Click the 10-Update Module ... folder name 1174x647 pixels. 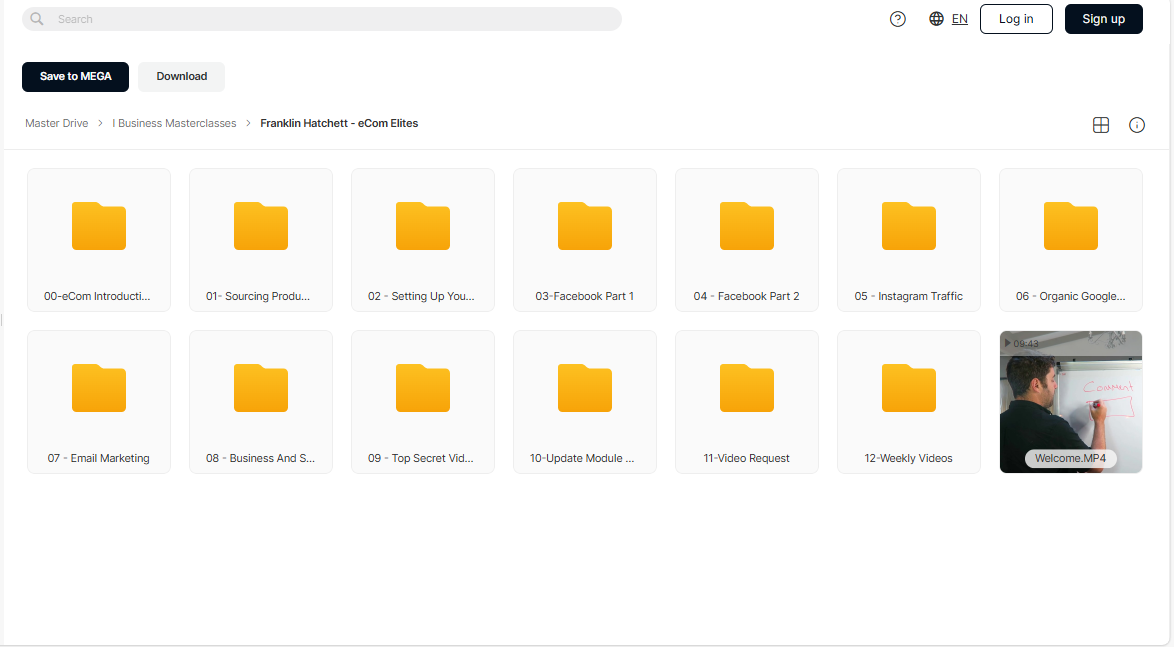pos(583,458)
